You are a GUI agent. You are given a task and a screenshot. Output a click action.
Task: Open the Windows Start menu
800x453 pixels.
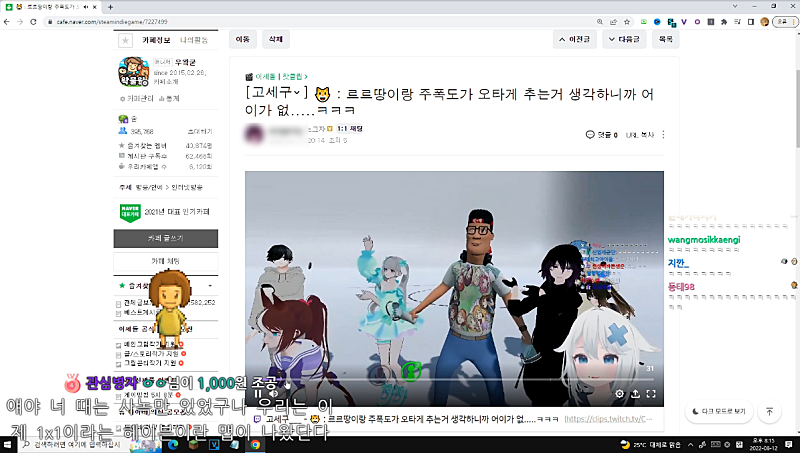tap(8, 445)
